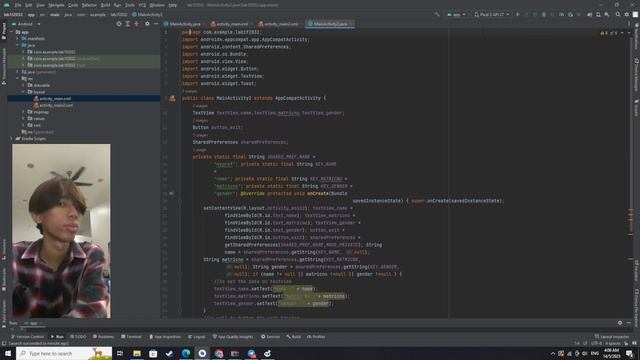
Task: Open Task View on taskbar
Action: pos(120,353)
